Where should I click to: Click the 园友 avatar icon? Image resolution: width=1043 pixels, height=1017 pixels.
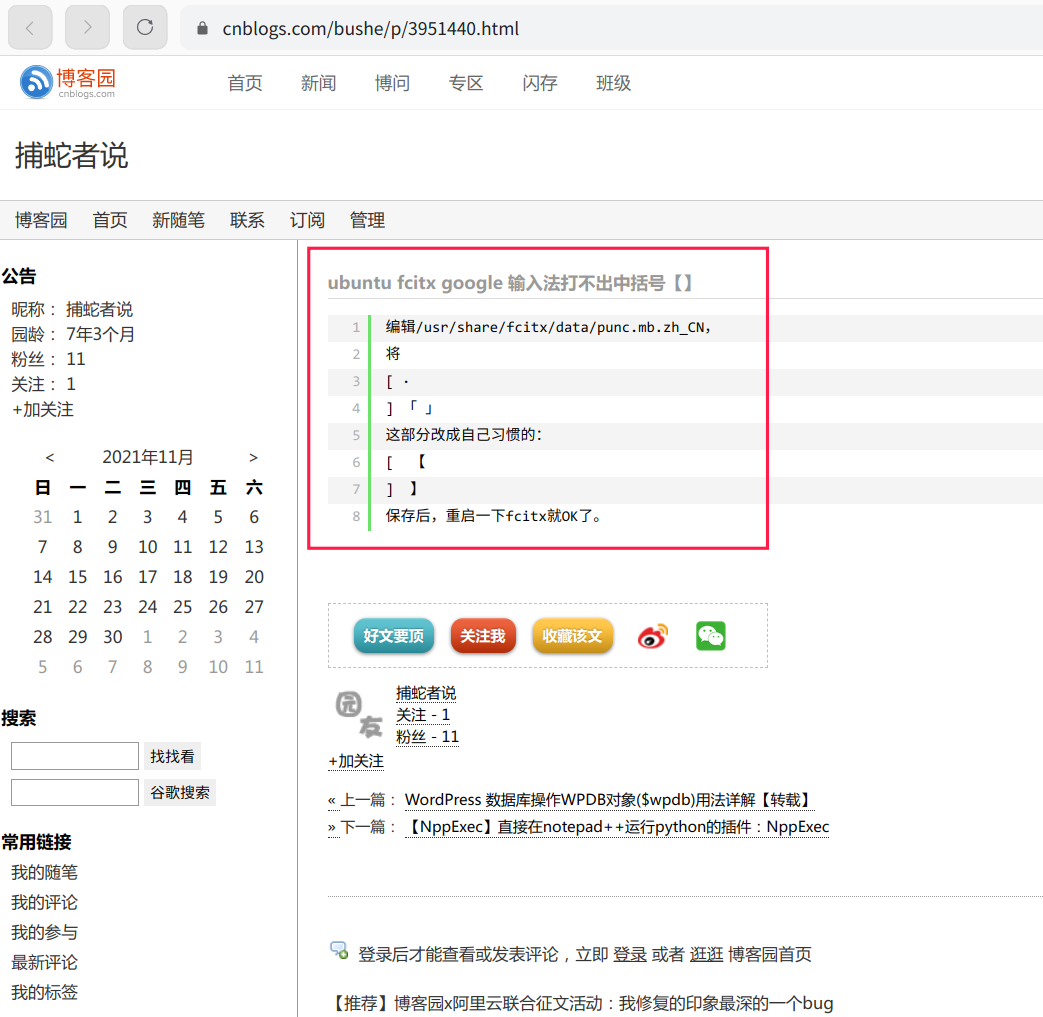coord(359,714)
